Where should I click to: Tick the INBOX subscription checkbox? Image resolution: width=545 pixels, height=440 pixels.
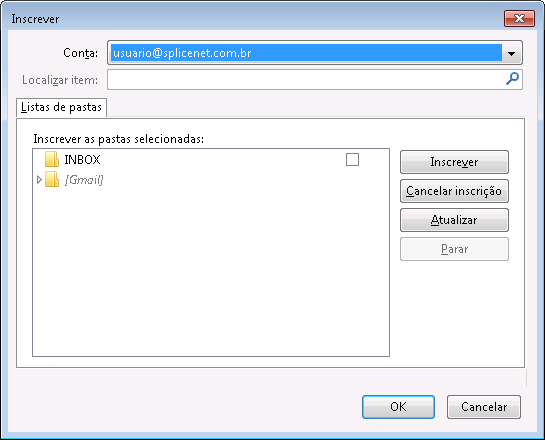(x=352, y=160)
